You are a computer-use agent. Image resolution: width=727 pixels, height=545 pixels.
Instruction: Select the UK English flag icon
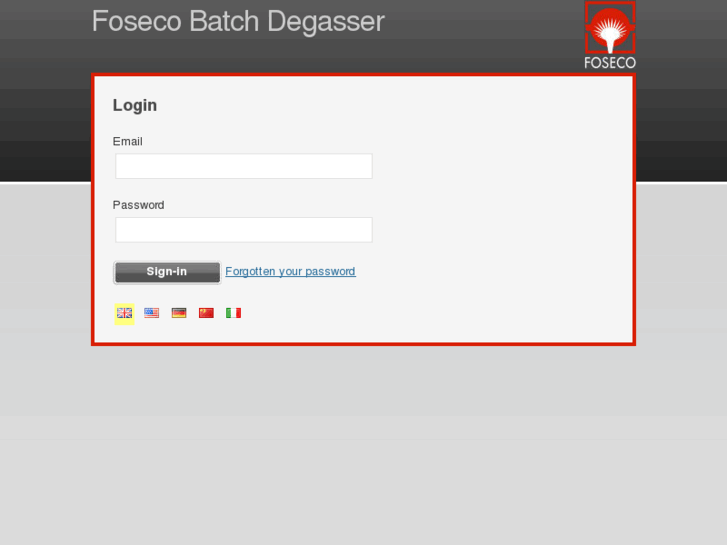124,314
